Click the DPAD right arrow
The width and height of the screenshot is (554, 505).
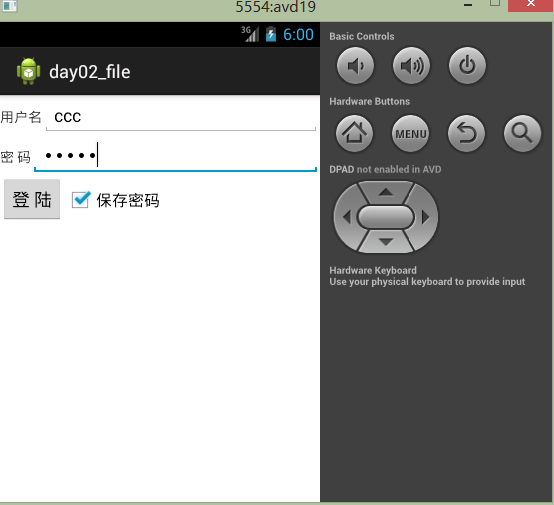425,217
